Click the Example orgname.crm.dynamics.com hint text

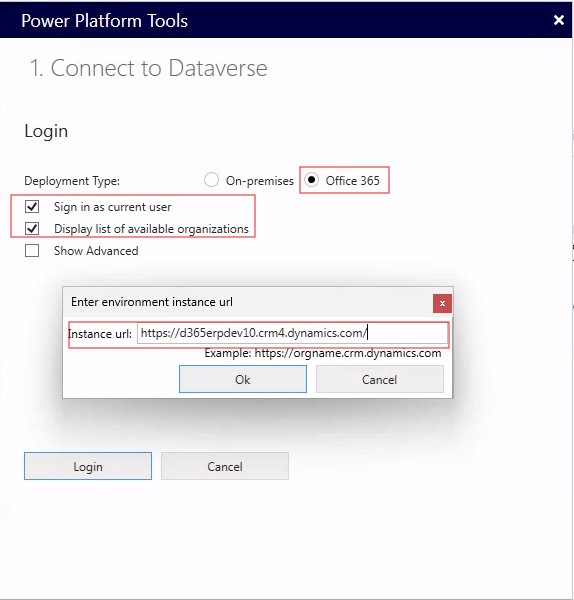323,353
